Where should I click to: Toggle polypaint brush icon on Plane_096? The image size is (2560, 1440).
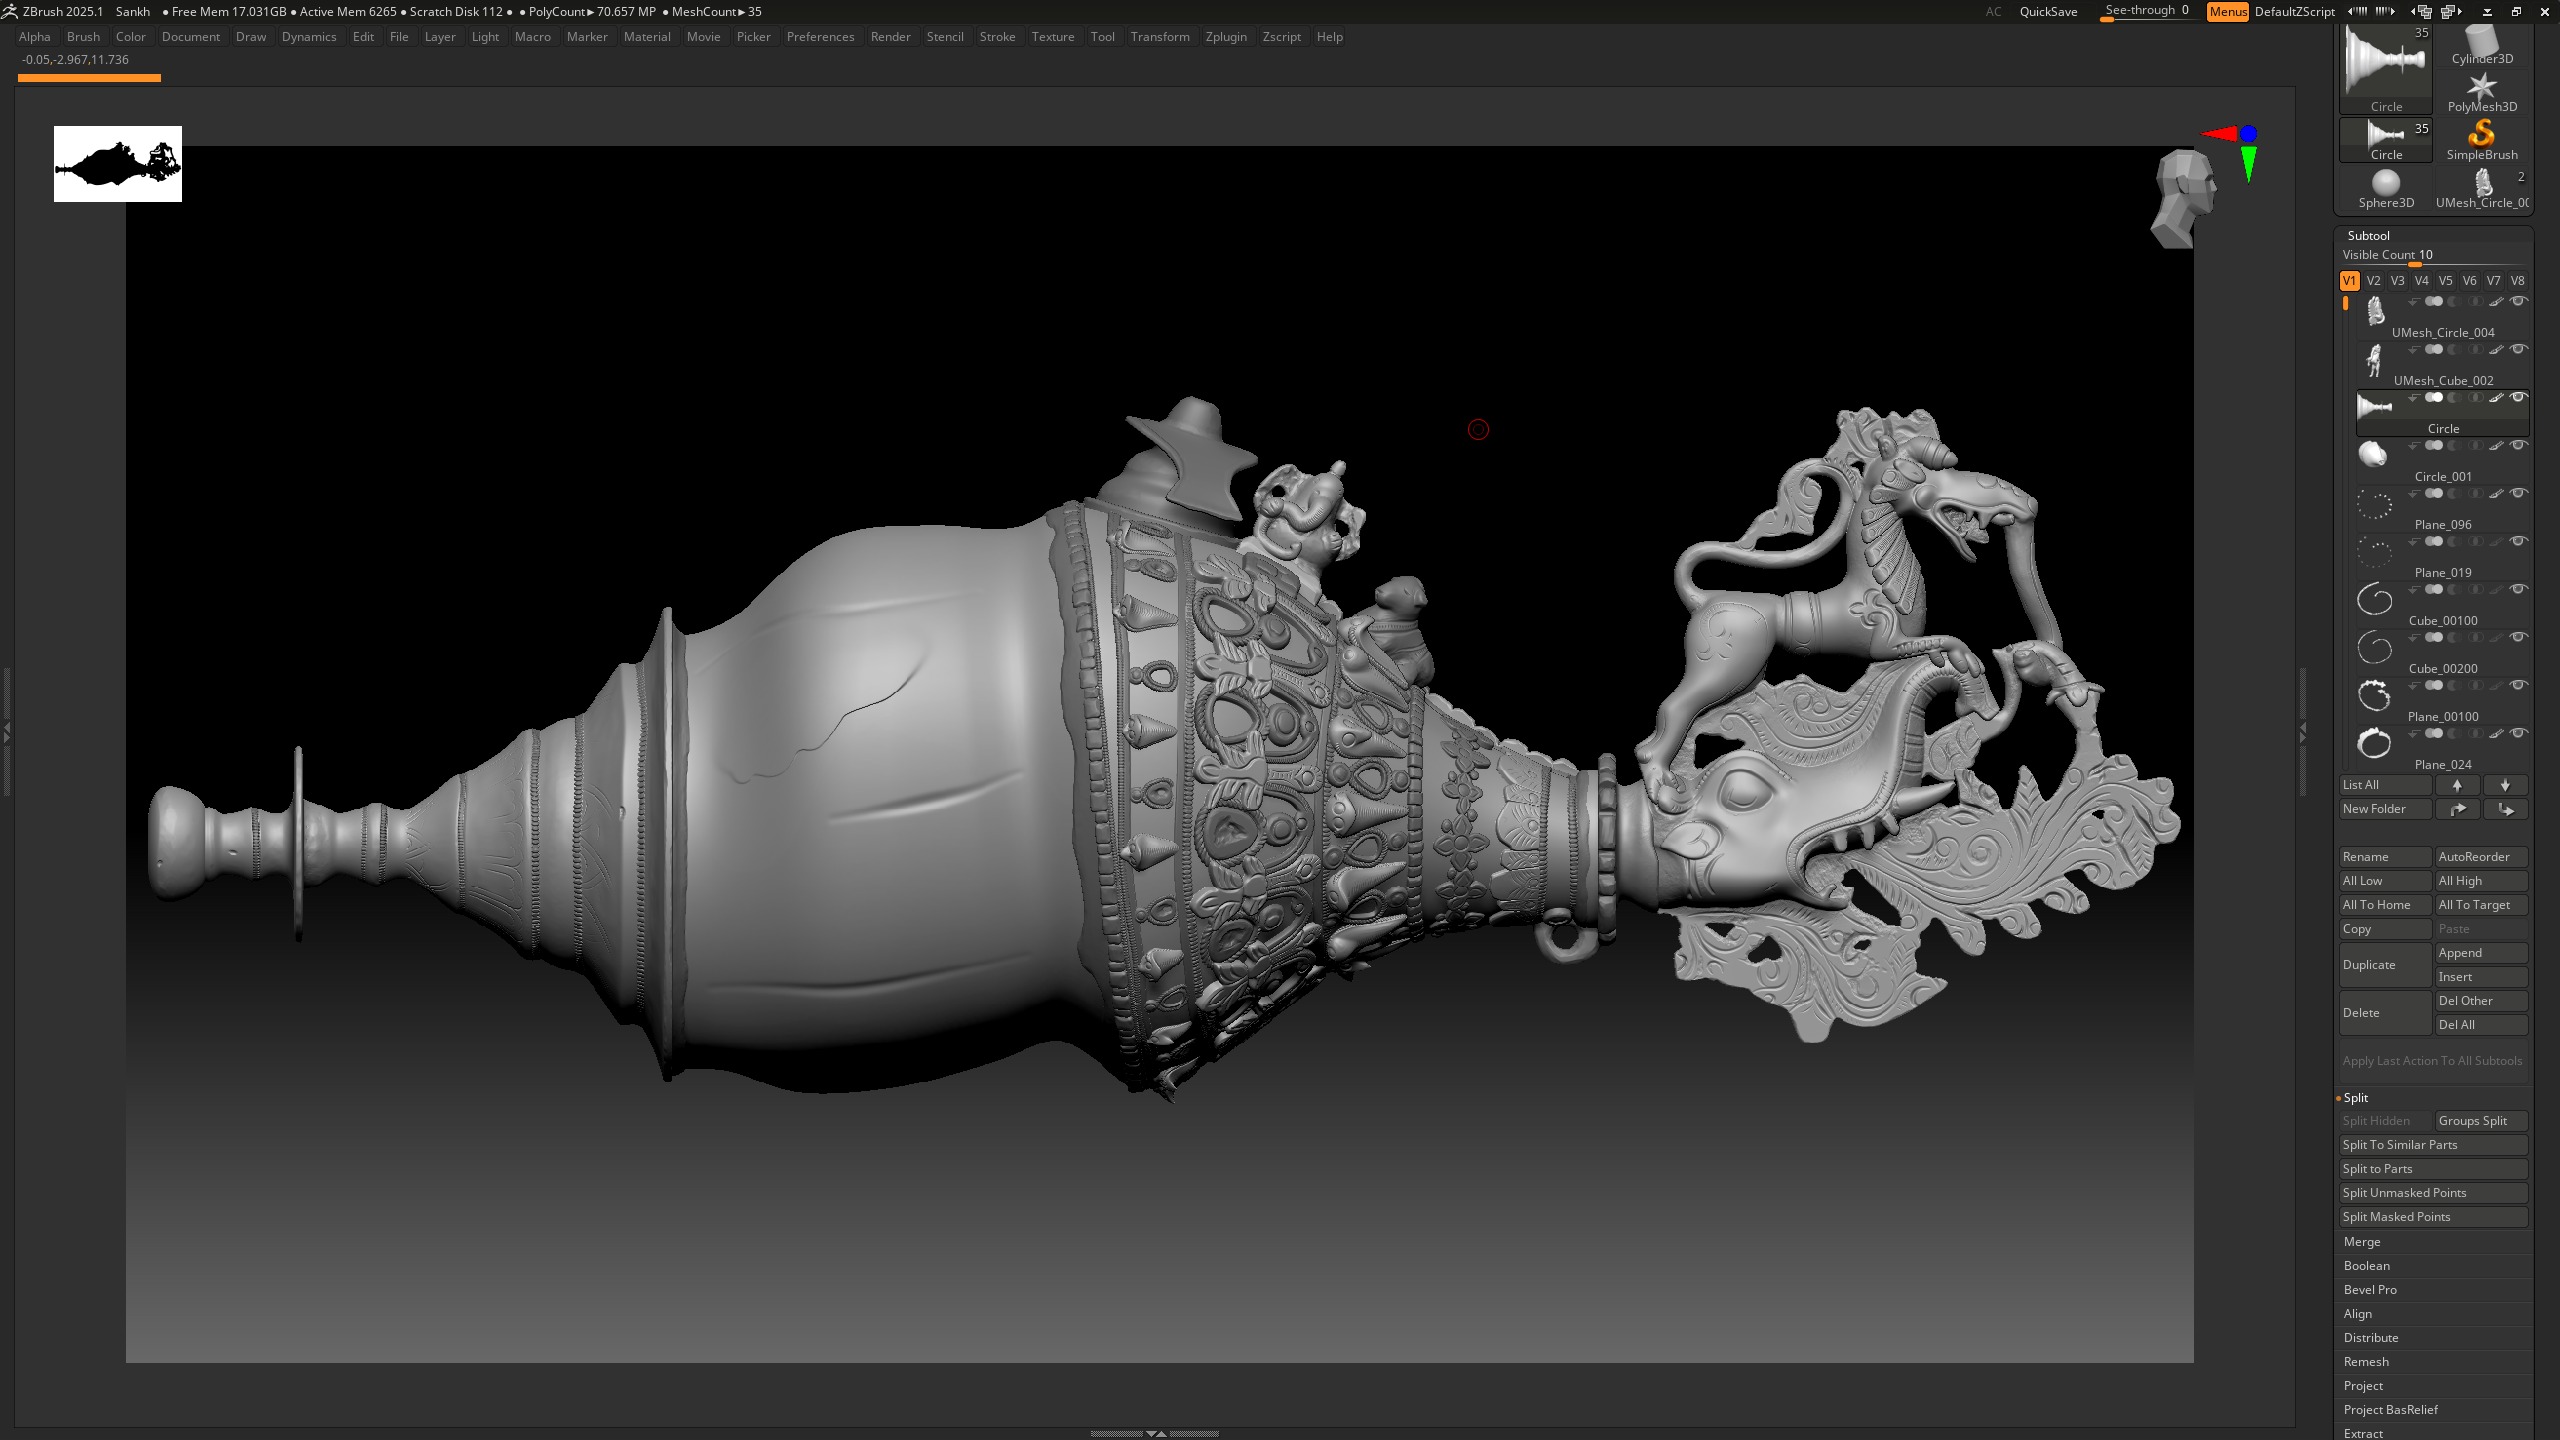[2497, 494]
